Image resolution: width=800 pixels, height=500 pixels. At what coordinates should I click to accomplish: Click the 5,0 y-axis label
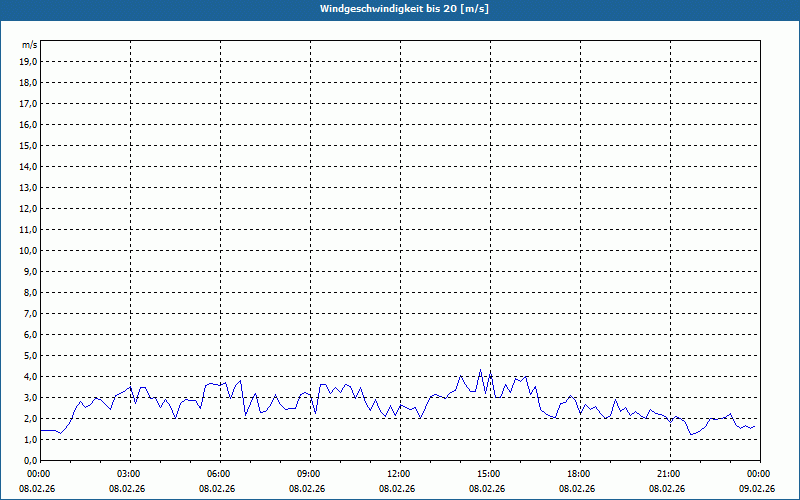coord(30,355)
